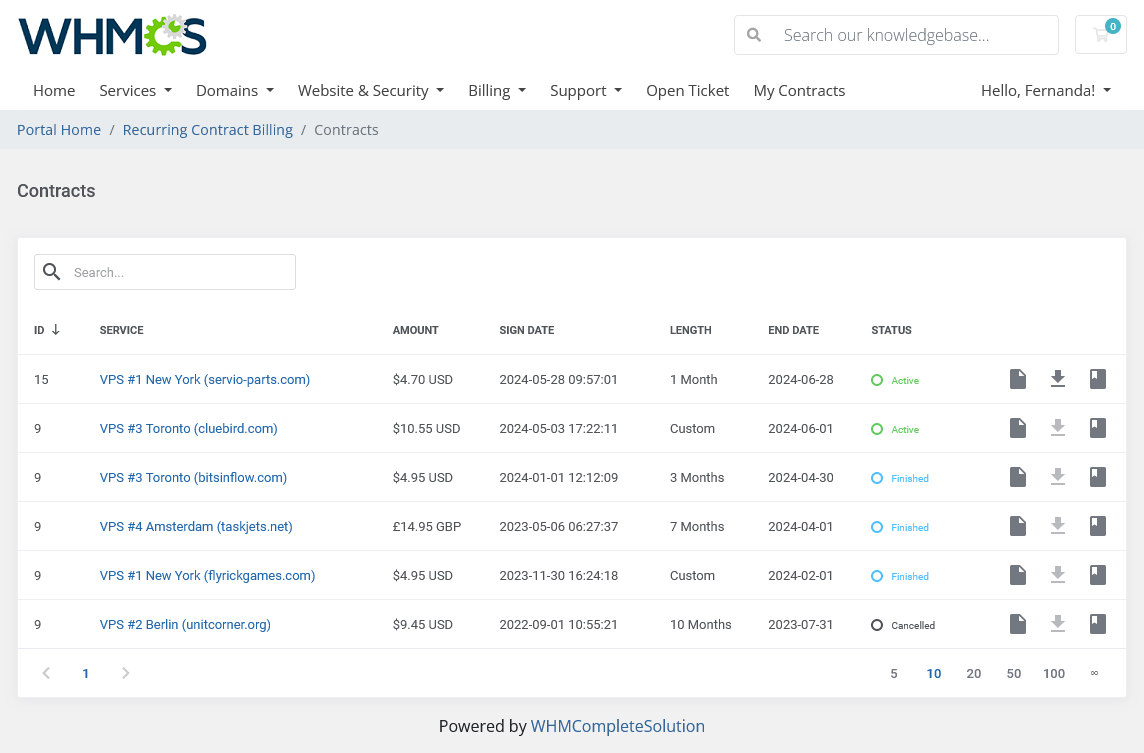Select page 1 in pagination

(85, 673)
